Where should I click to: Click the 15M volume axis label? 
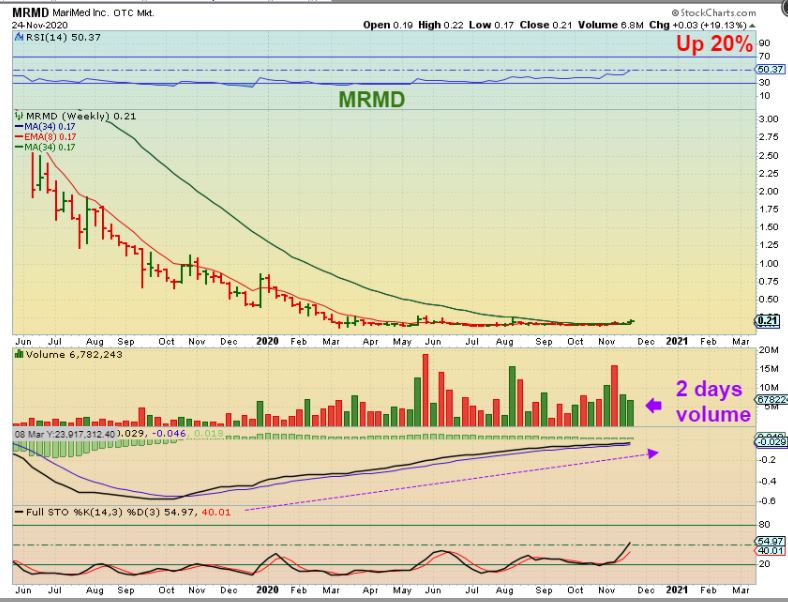(770, 369)
